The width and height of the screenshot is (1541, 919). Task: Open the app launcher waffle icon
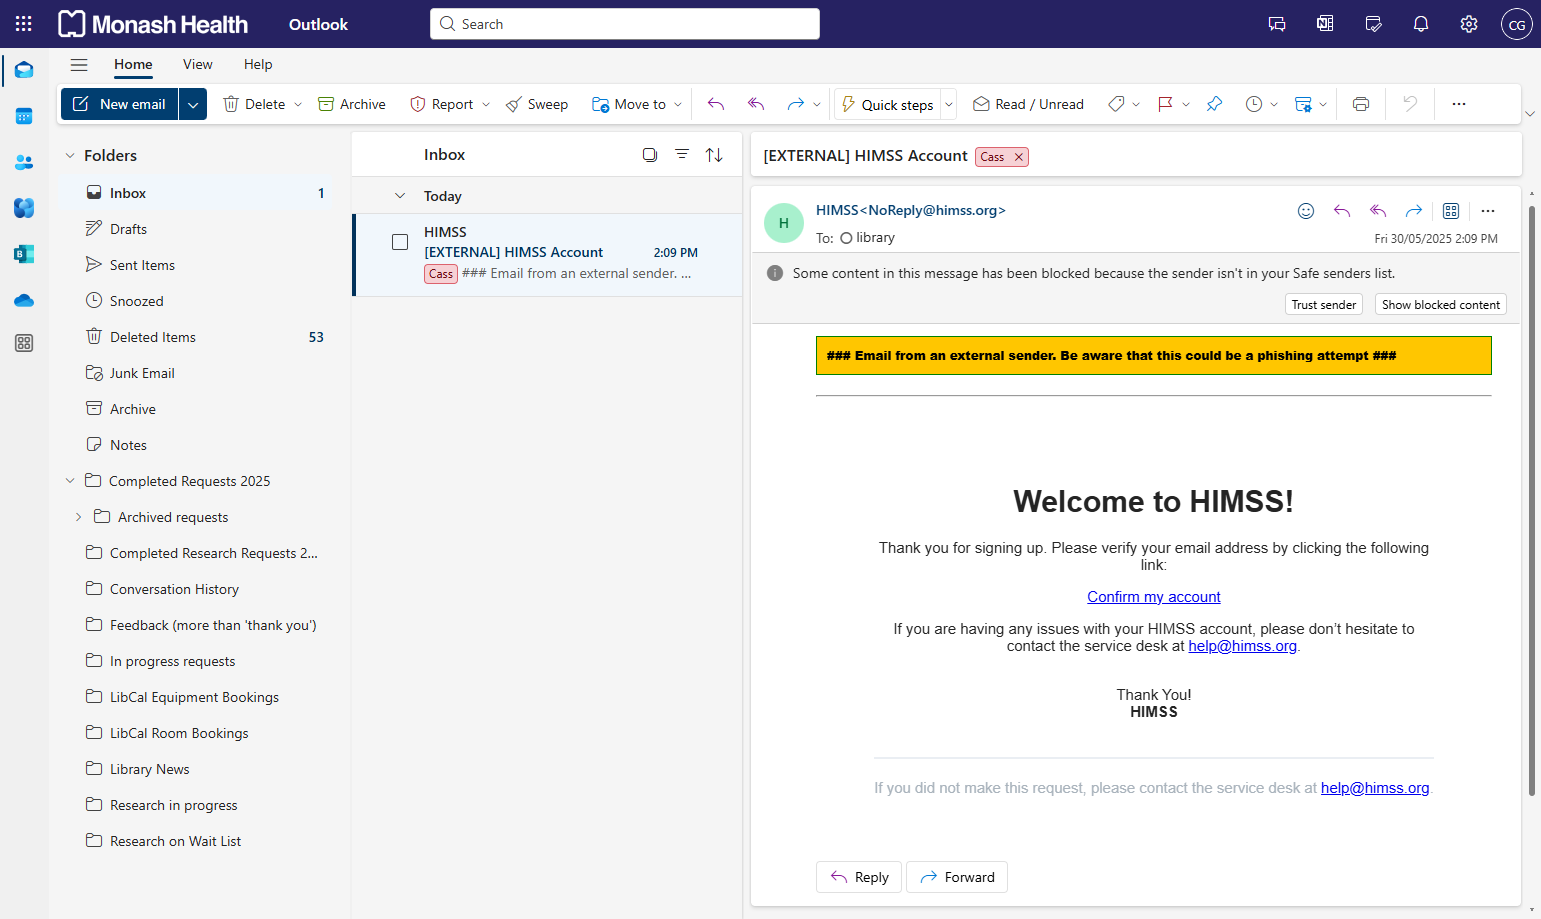(24, 24)
